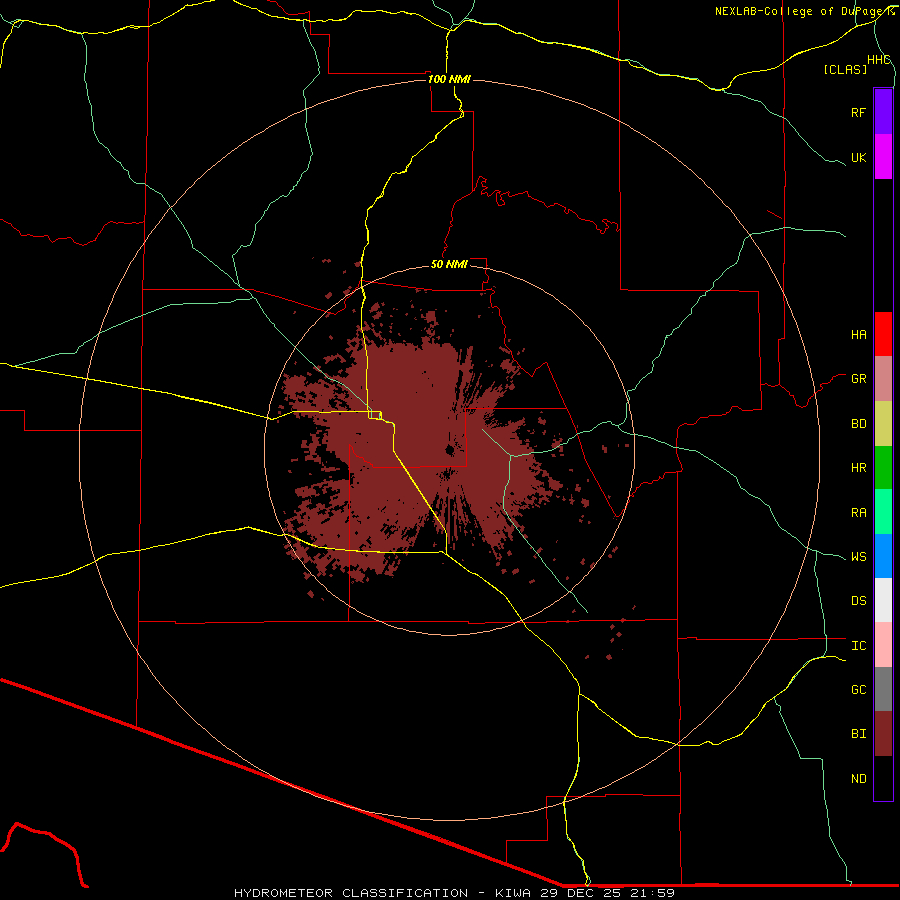Viewport: 900px width, 900px height.
Task: Click the HA red legend swatch
Action: point(883,334)
